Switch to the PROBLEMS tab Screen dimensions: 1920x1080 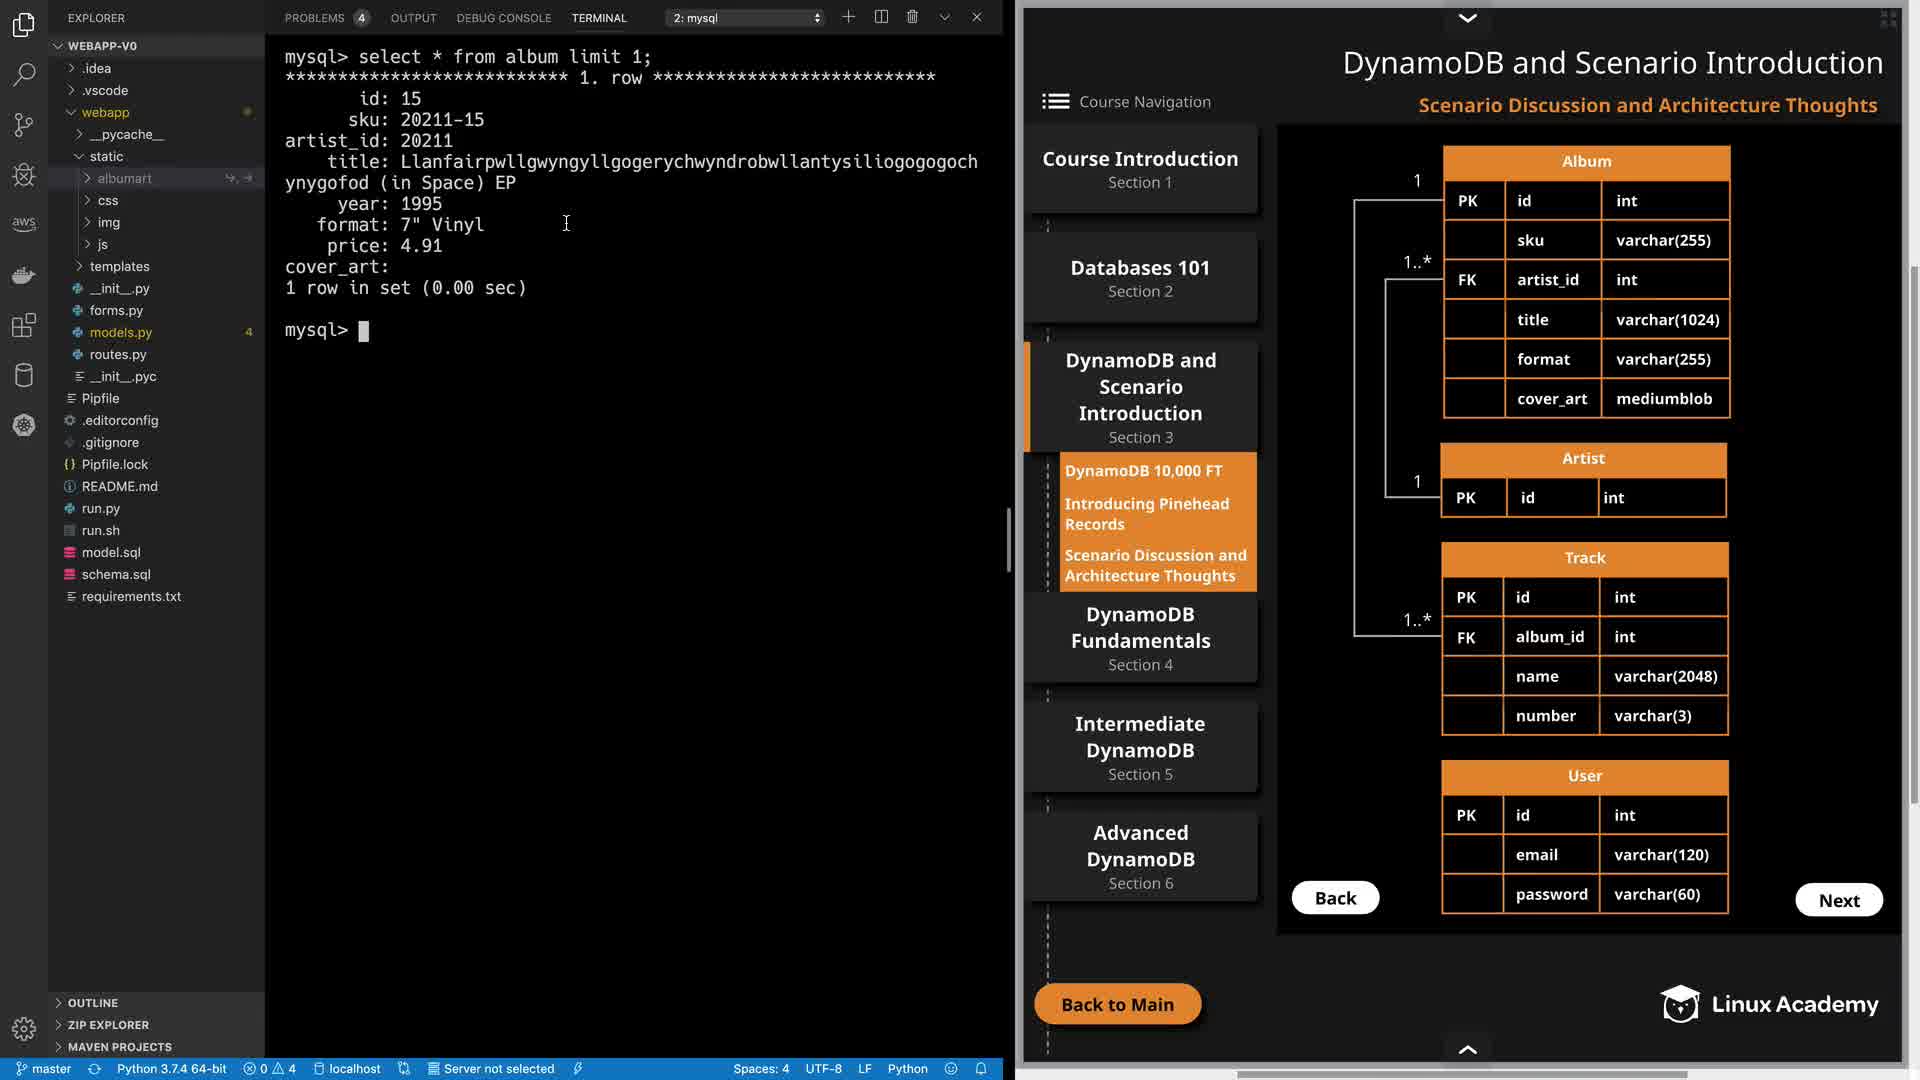(x=314, y=18)
